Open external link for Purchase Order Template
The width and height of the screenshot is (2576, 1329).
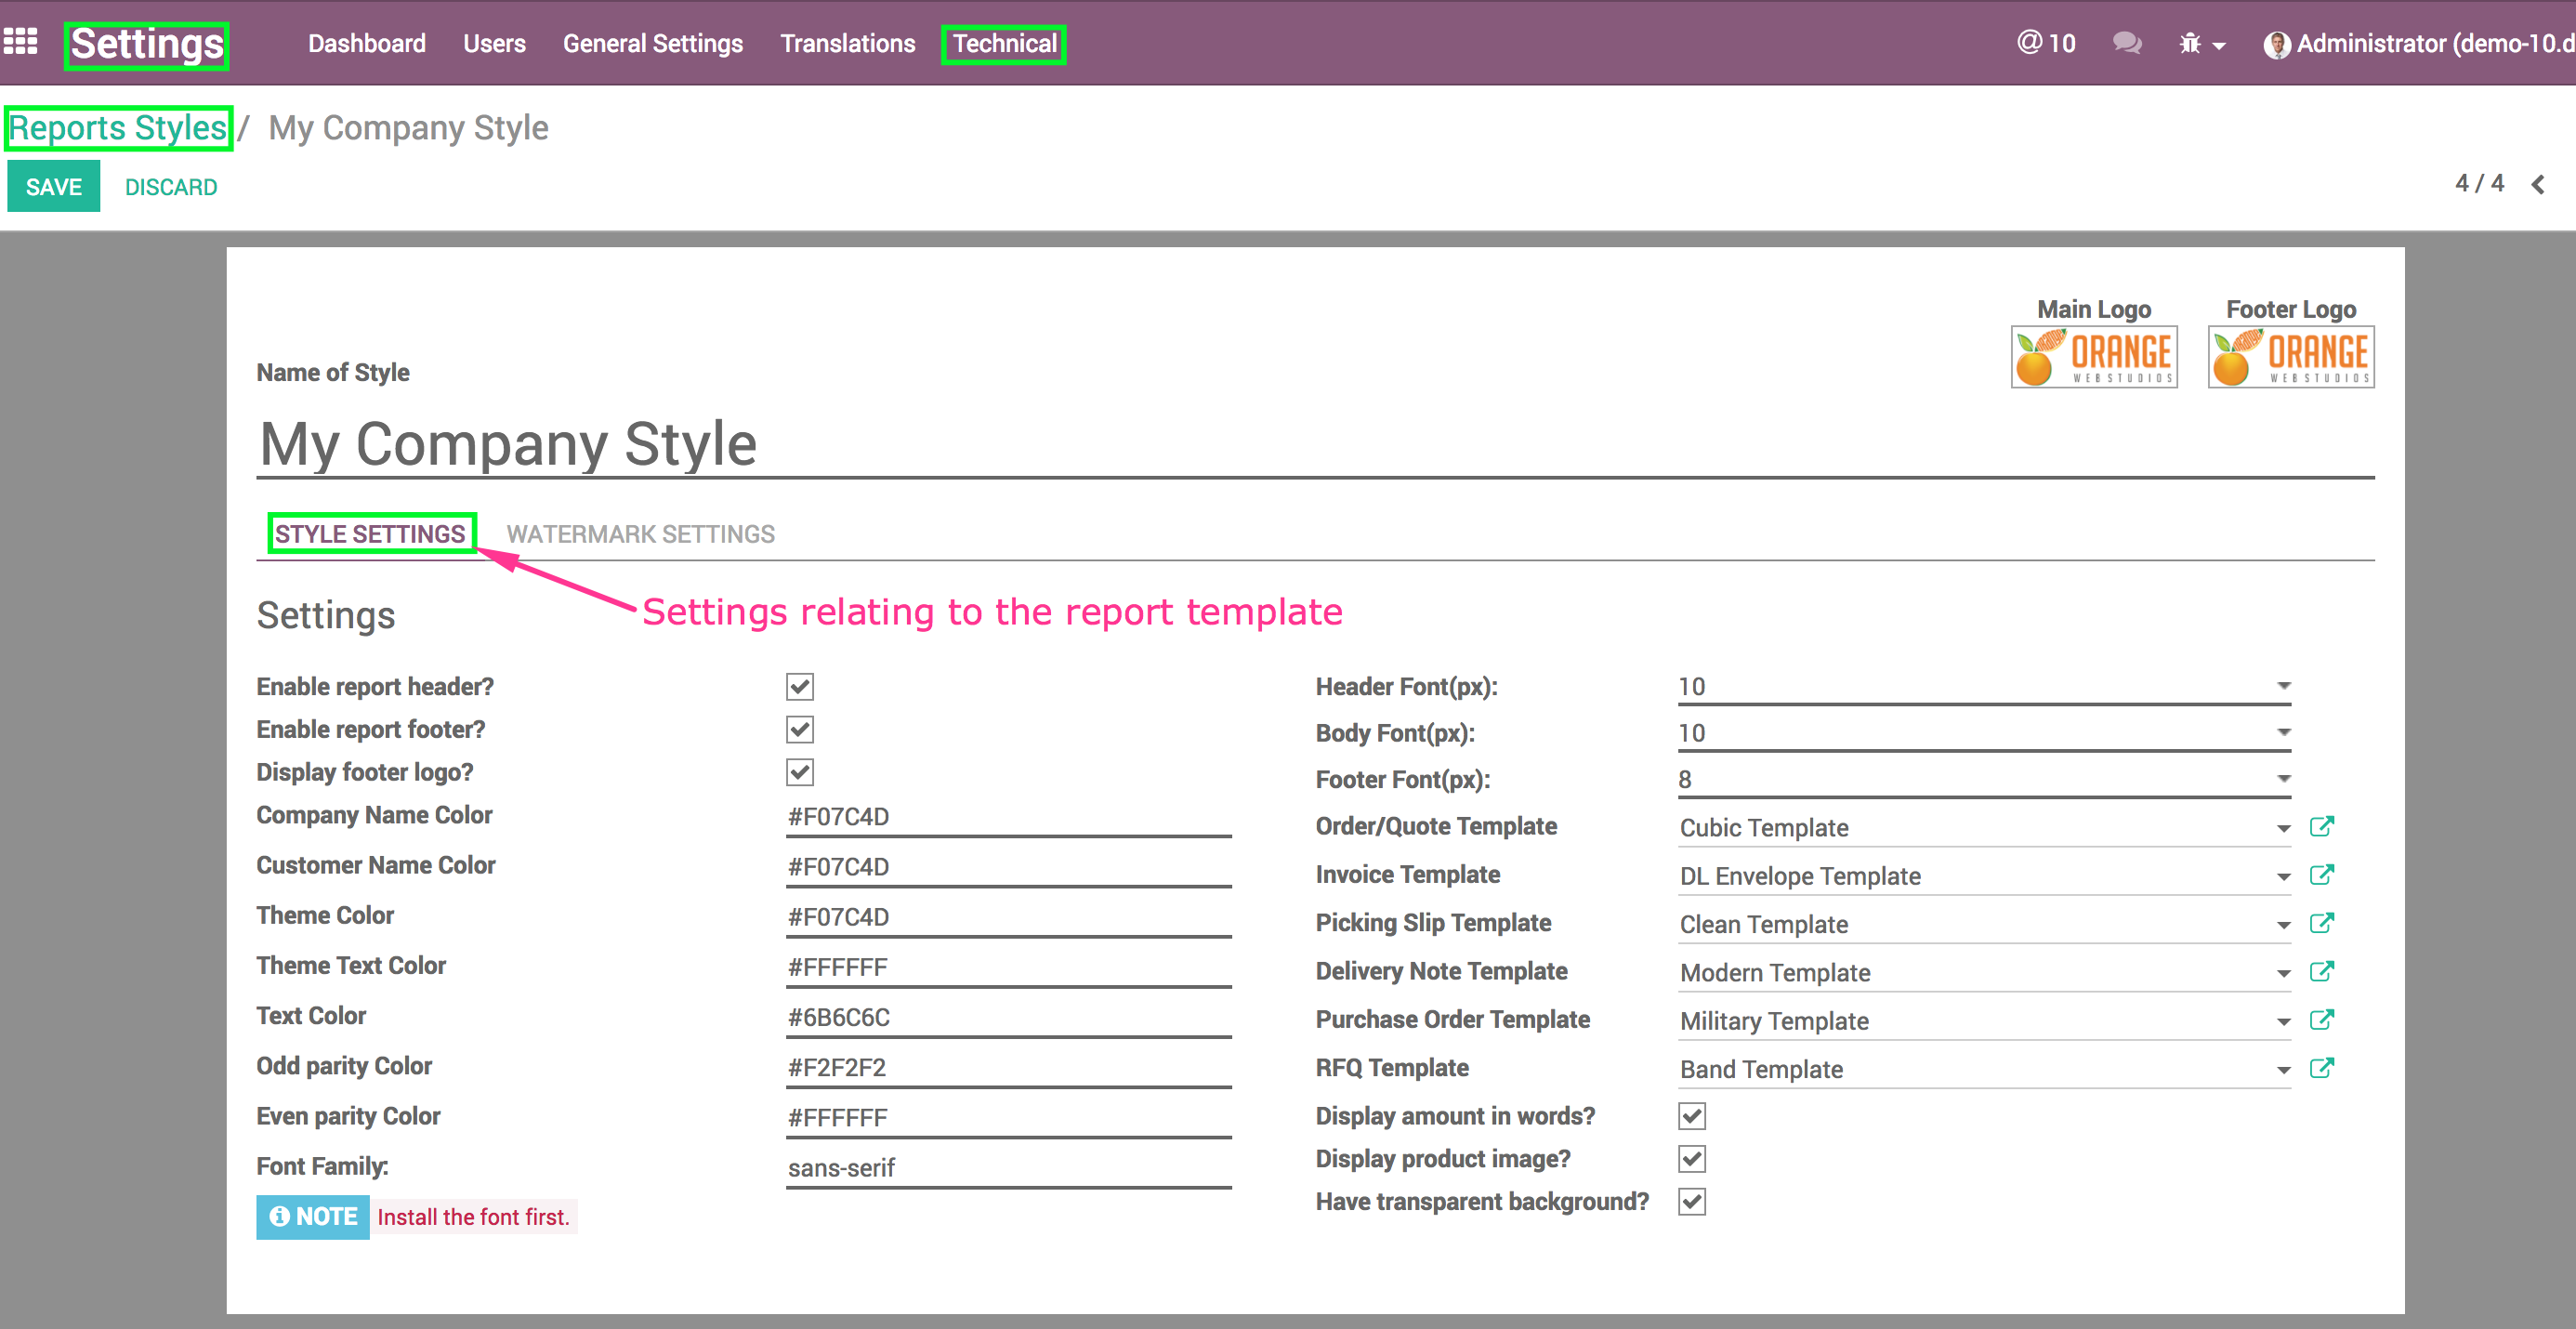click(2322, 1019)
